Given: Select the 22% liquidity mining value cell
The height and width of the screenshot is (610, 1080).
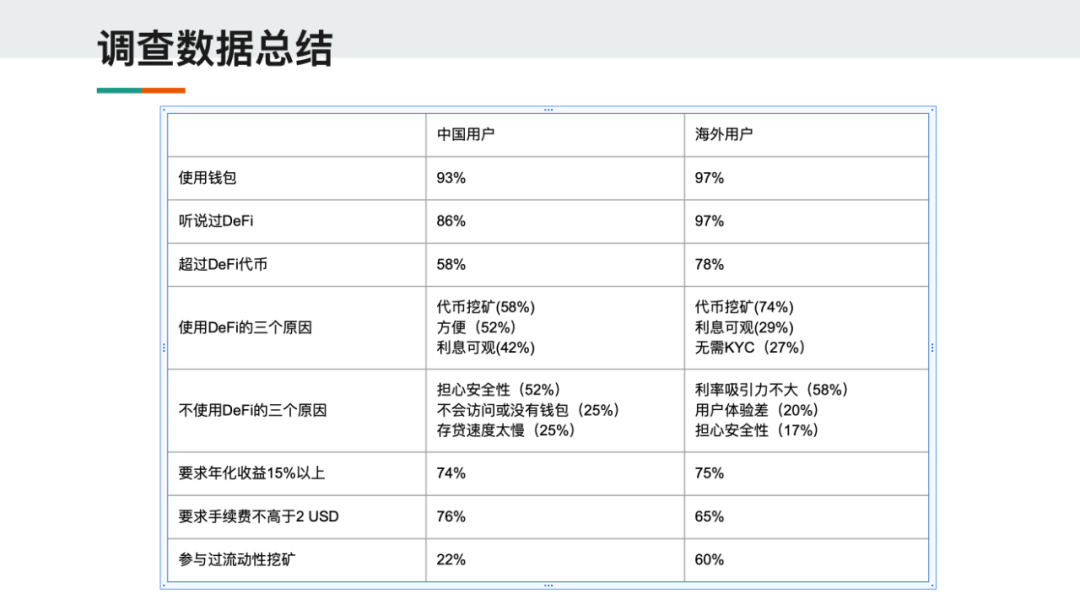Looking at the screenshot, I should 555,560.
